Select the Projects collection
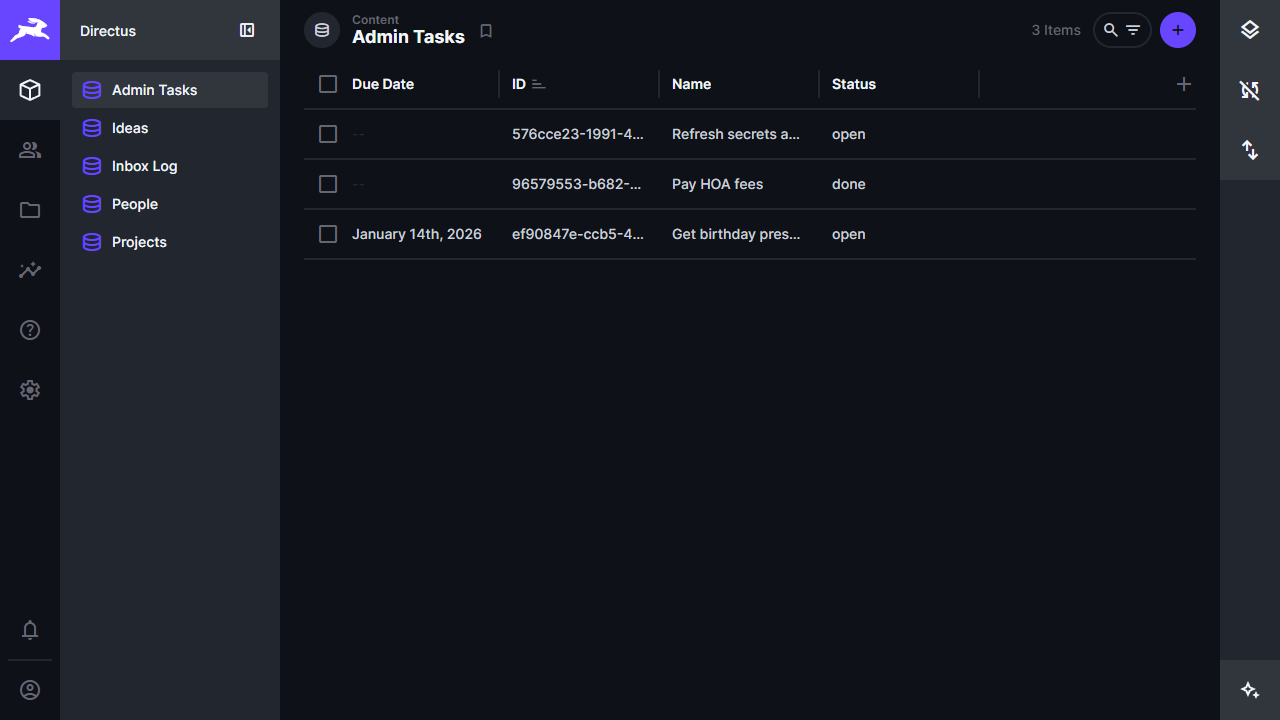Image resolution: width=1280 pixels, height=720 pixels. coord(139,242)
